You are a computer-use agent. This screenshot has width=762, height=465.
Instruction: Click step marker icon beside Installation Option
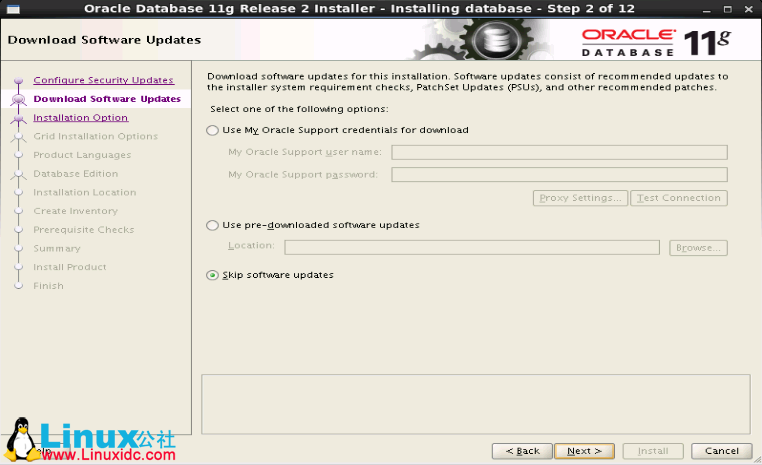click(18, 118)
